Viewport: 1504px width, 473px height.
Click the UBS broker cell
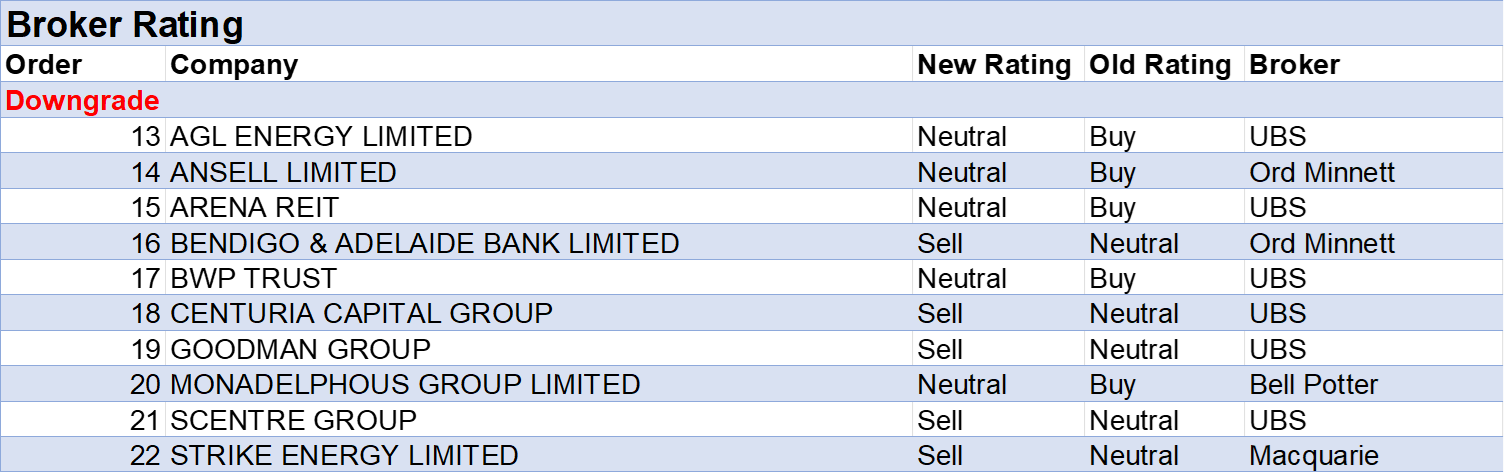(x=1278, y=314)
